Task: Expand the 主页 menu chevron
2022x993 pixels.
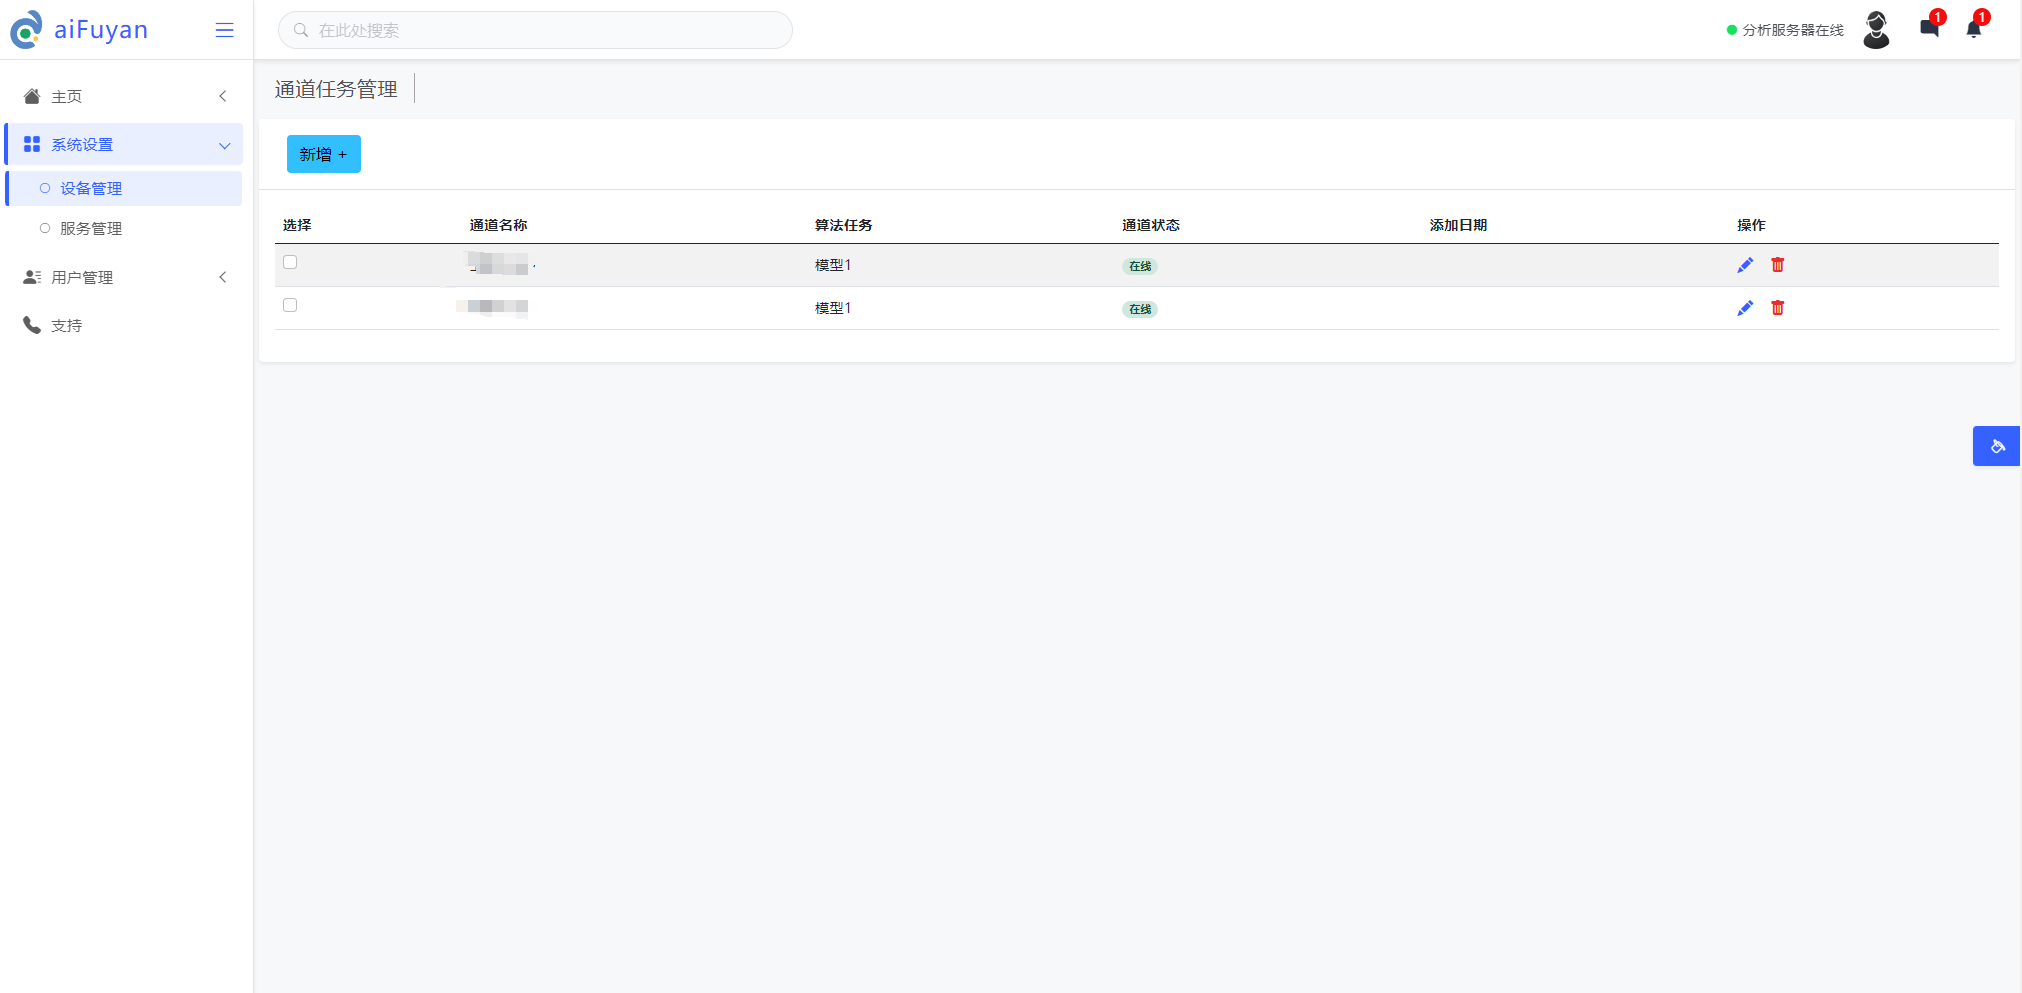Action: [x=223, y=96]
